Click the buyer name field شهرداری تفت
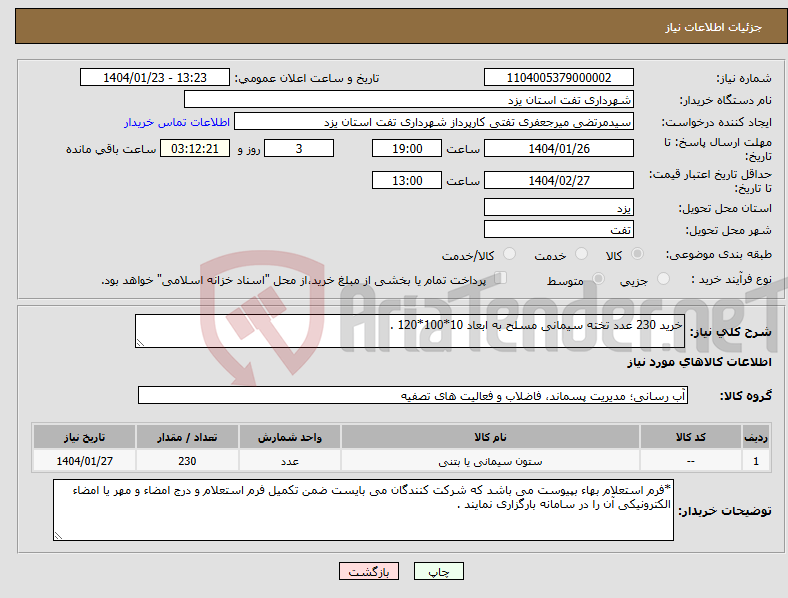Image resolution: width=788 pixels, height=598 pixels. pos(409,99)
